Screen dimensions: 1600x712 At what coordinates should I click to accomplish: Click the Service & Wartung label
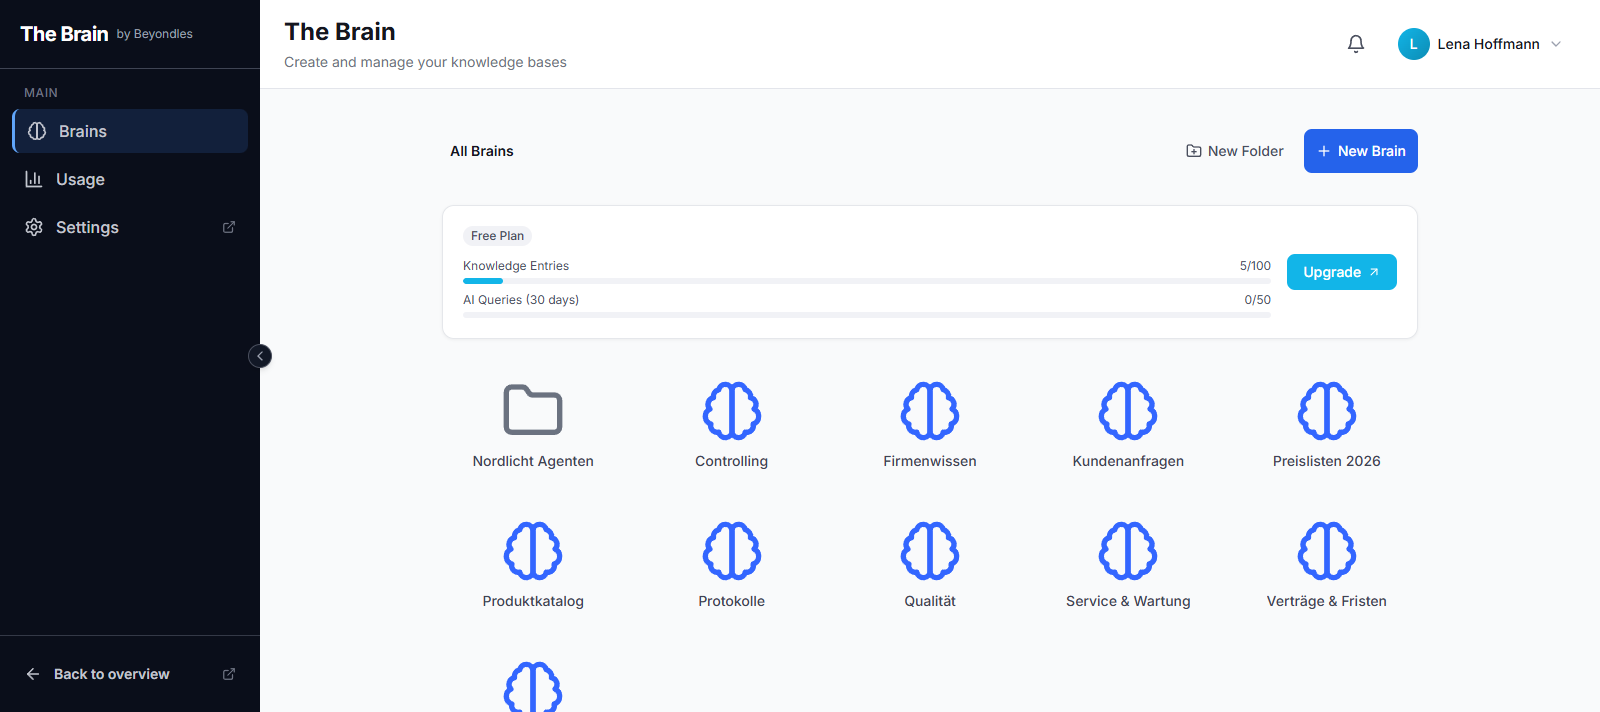coord(1128,601)
